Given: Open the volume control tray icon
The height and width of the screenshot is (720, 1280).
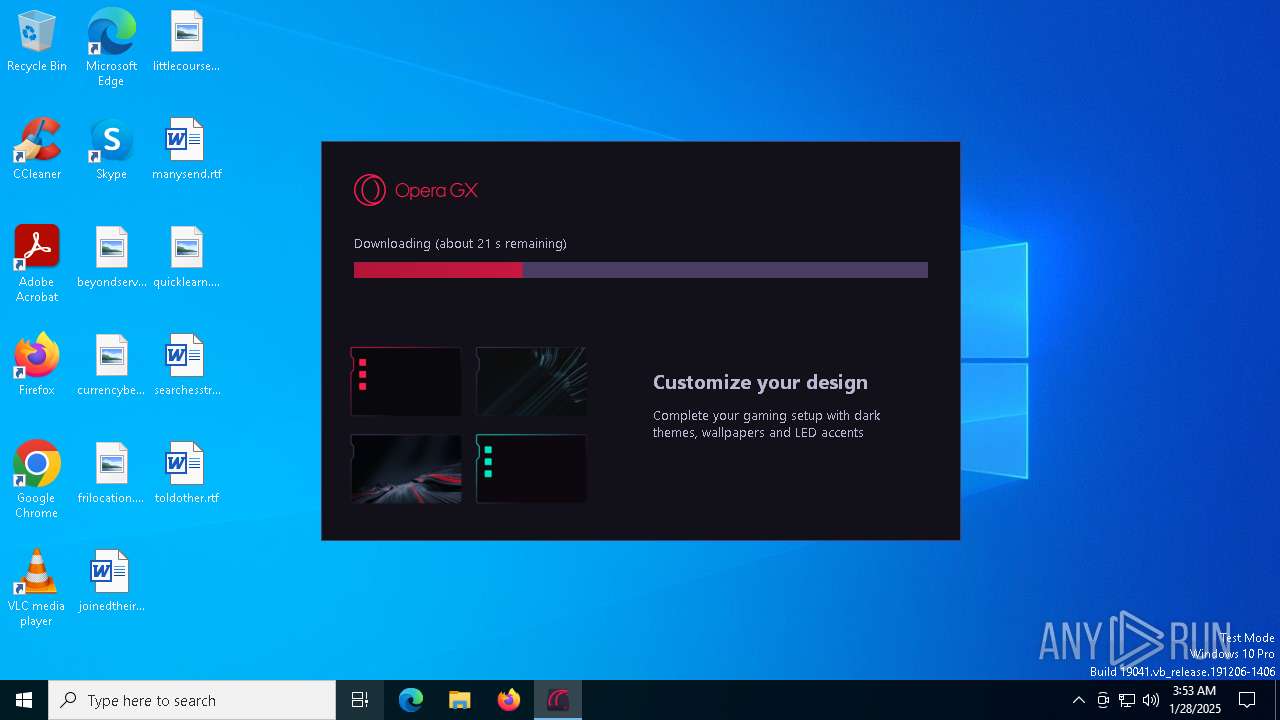Looking at the screenshot, I should [x=1151, y=700].
